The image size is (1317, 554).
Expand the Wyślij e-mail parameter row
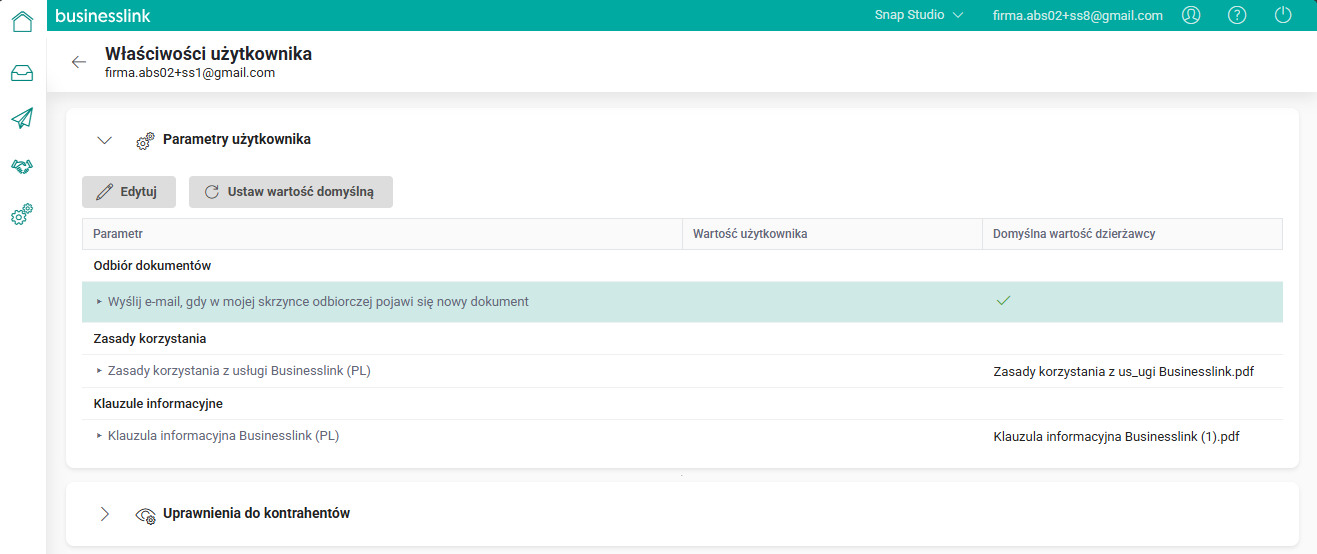[x=100, y=301]
